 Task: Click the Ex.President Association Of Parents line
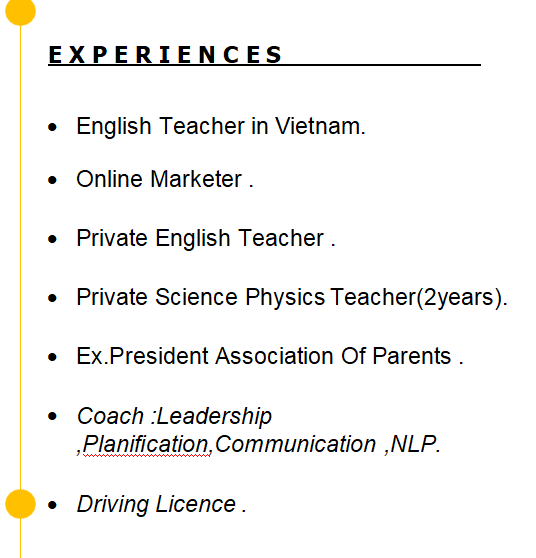click(270, 356)
